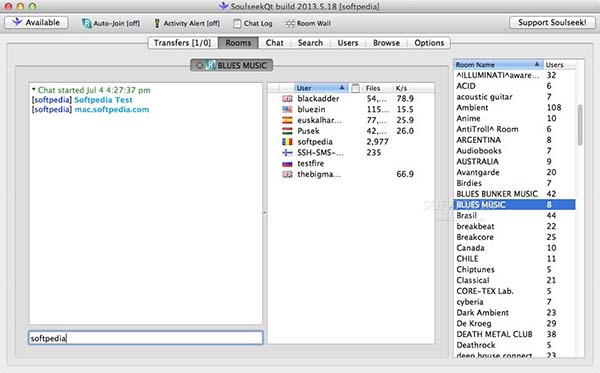Click the Finnish flag next to SSH-SMS
The image size is (600, 373).
287,153
